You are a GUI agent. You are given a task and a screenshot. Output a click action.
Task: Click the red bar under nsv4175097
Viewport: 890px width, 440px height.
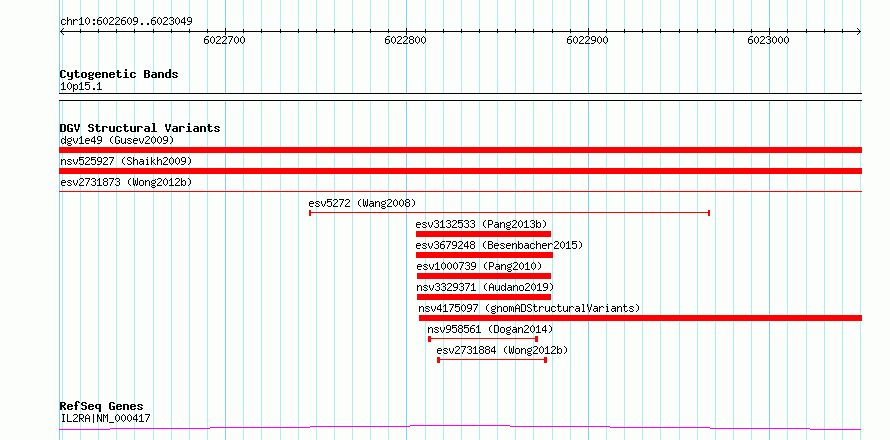(640, 318)
